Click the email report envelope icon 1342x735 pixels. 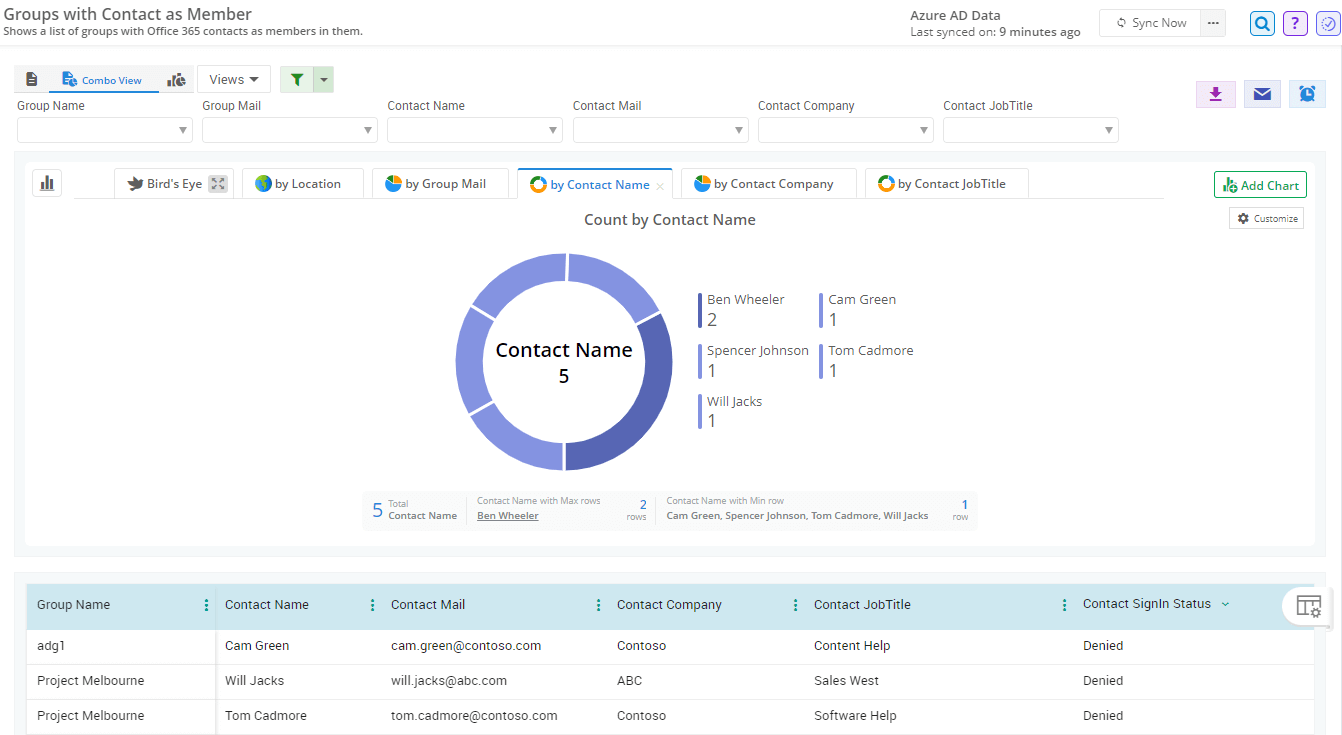click(1262, 94)
